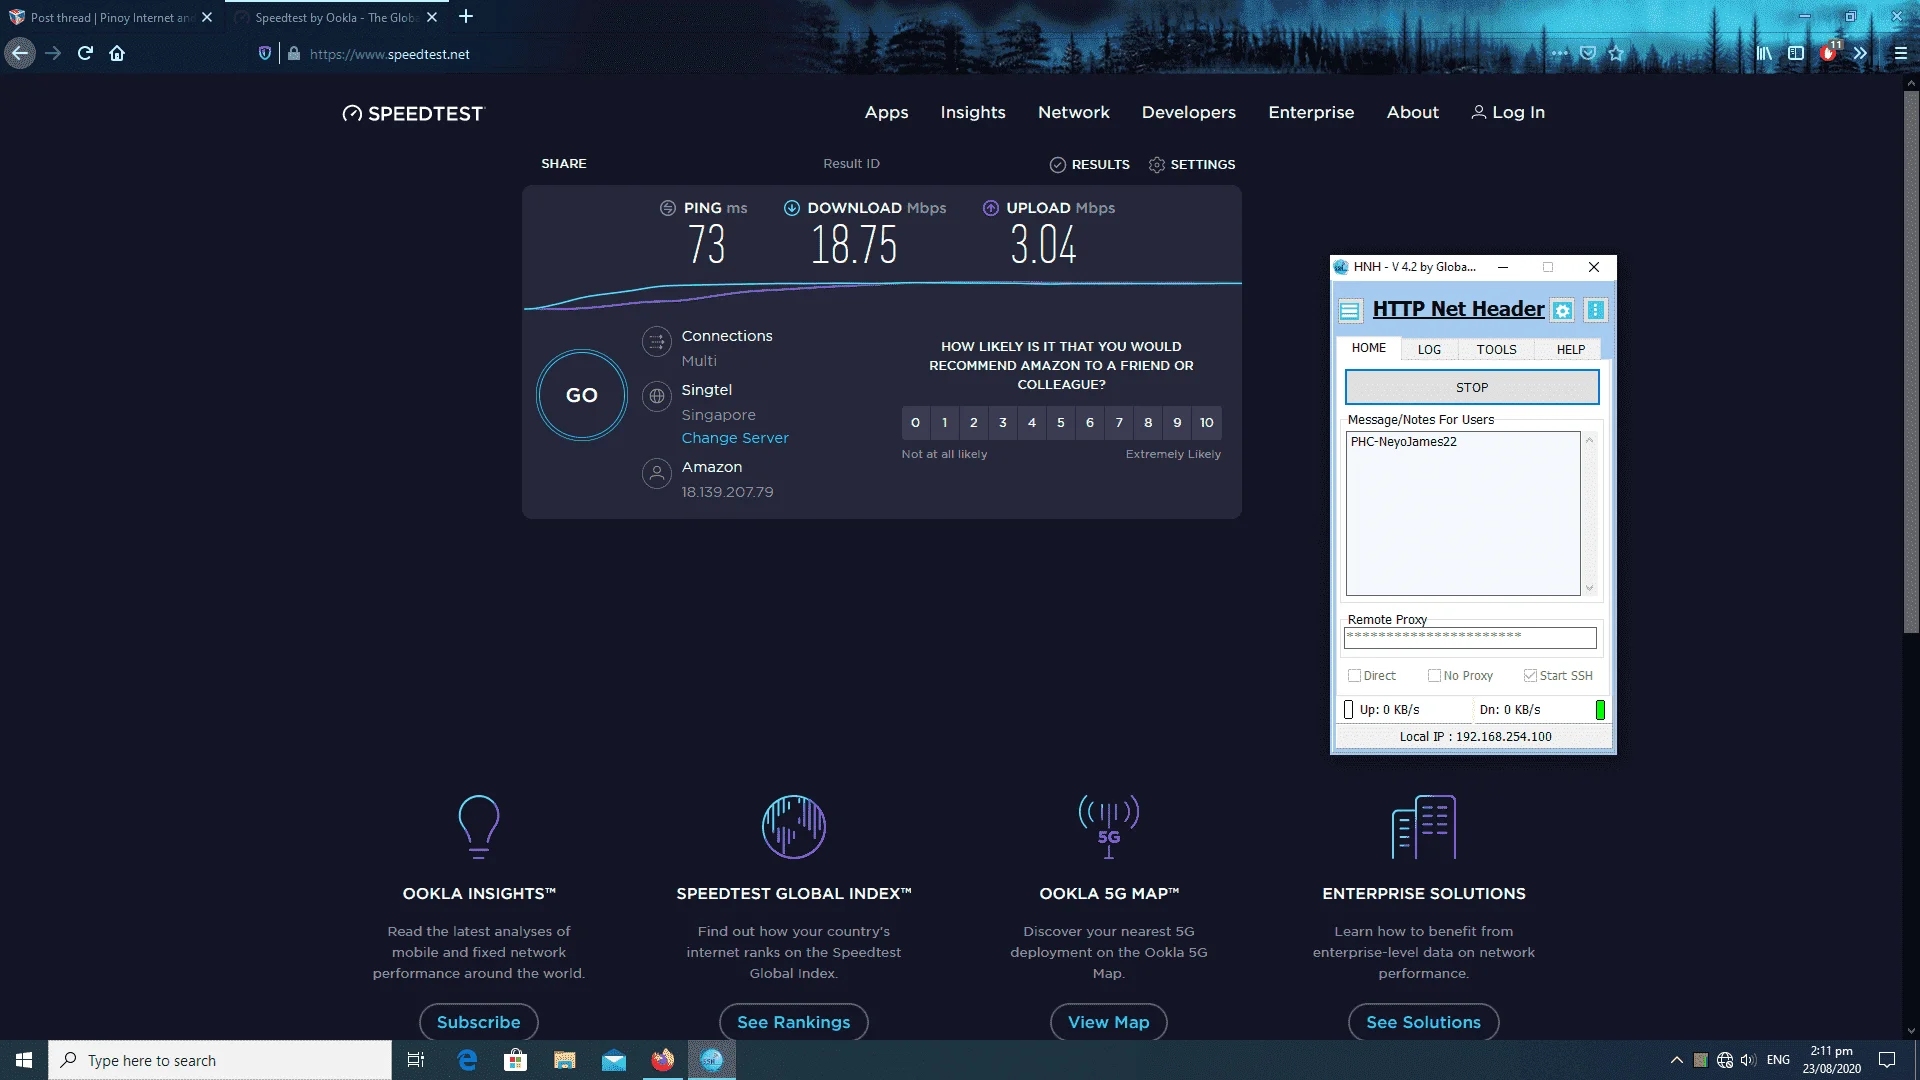The image size is (1920, 1080).
Task: Open the Developers menu item
Action: coord(1188,112)
